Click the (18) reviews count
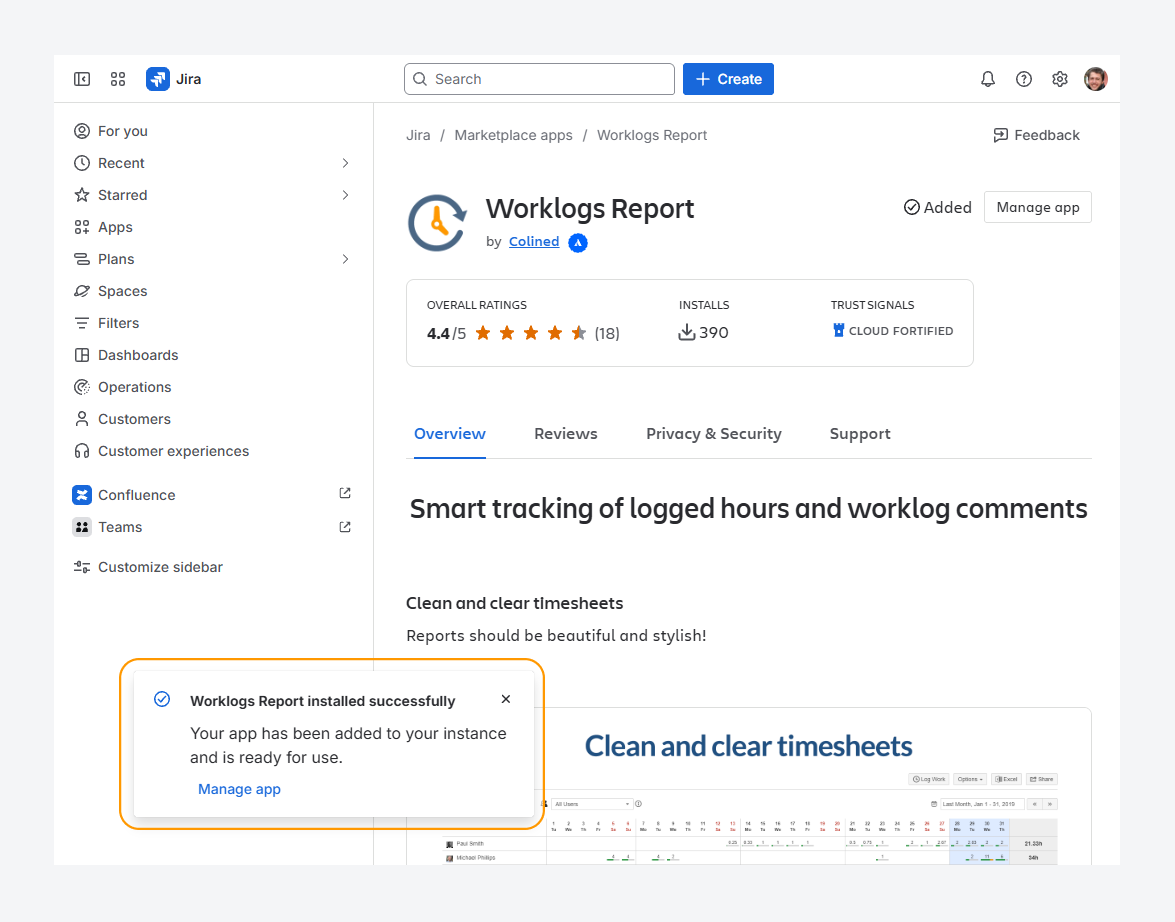1175x922 pixels. coord(607,334)
